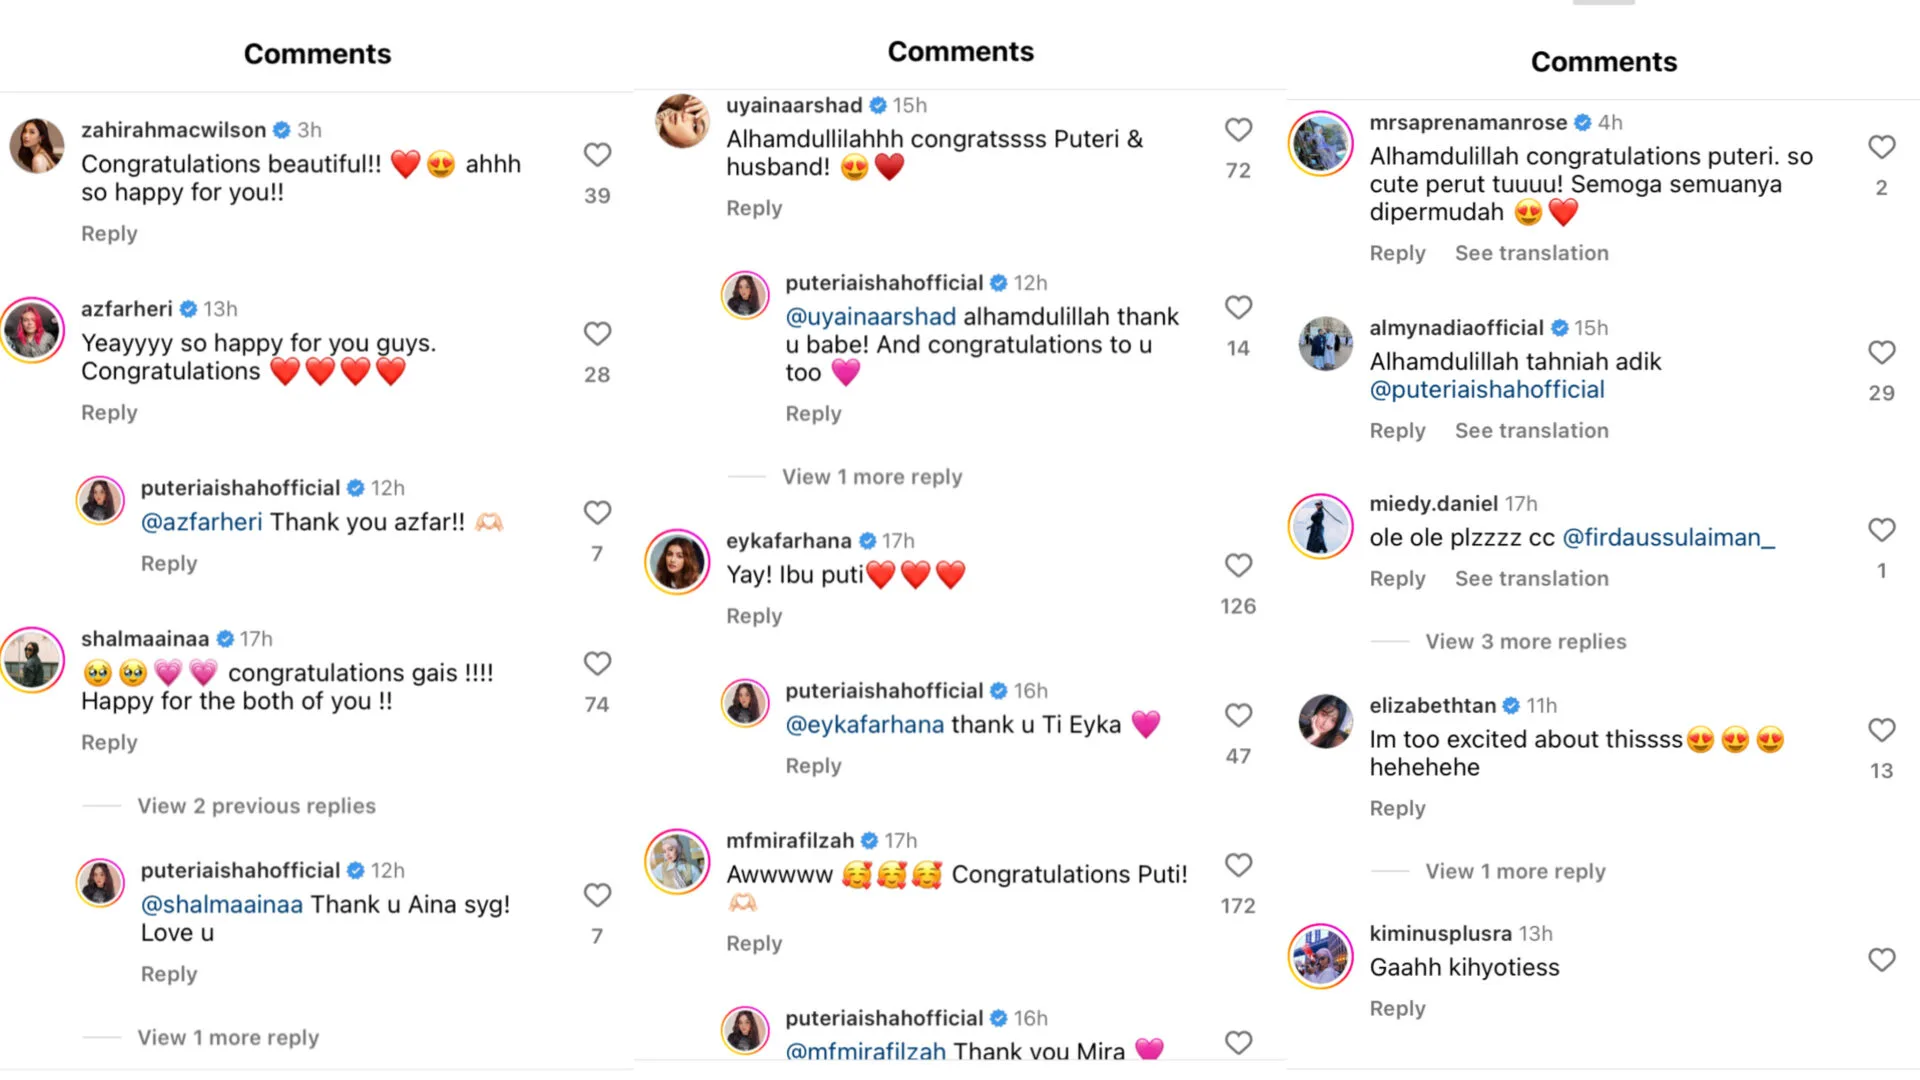Viewport: 1920px width, 1080px height.
Task: Like uyainaarshad's Alhamdullilah comment
Action: pos(1238,130)
